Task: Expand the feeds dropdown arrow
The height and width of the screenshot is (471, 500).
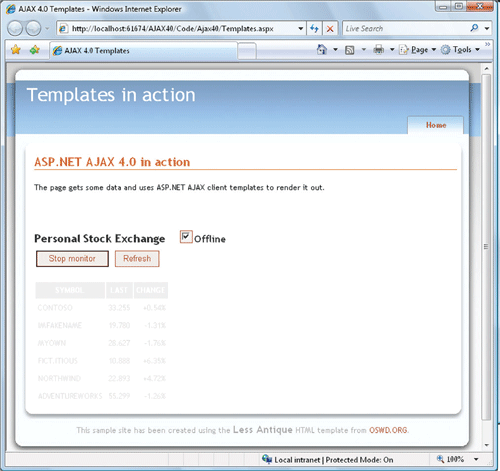Action: pyautogui.click(x=364, y=50)
